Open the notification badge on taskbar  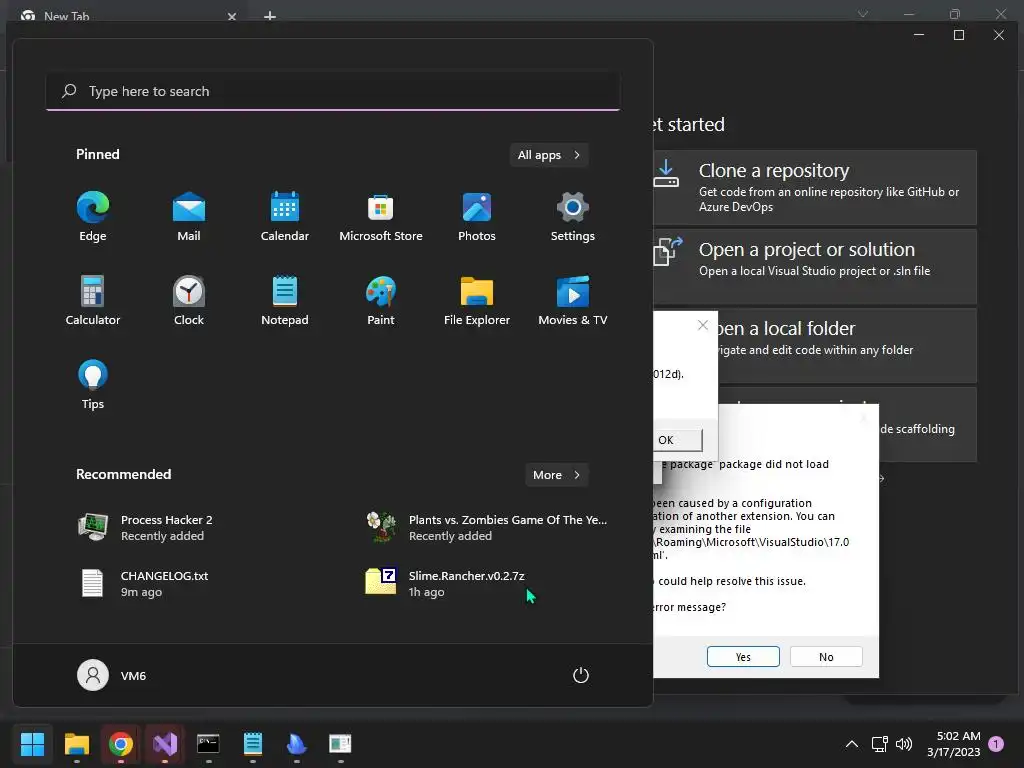click(x=996, y=743)
